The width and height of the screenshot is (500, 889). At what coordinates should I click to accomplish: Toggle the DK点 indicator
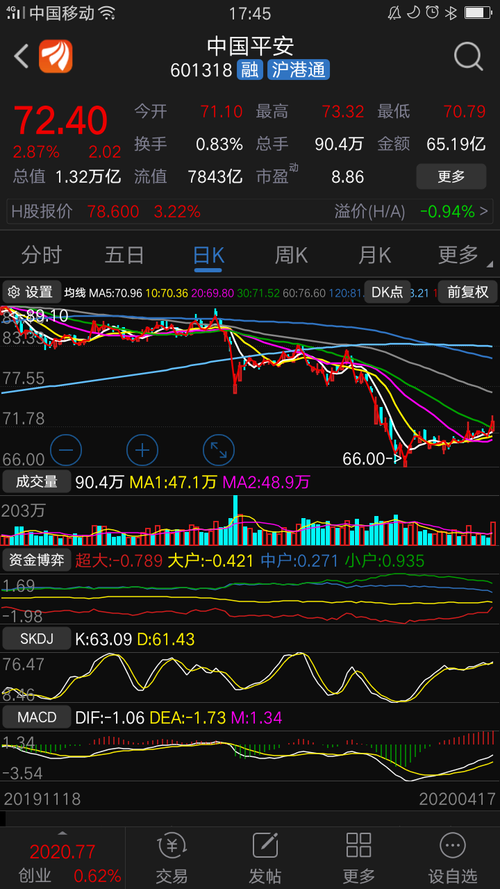point(387,292)
